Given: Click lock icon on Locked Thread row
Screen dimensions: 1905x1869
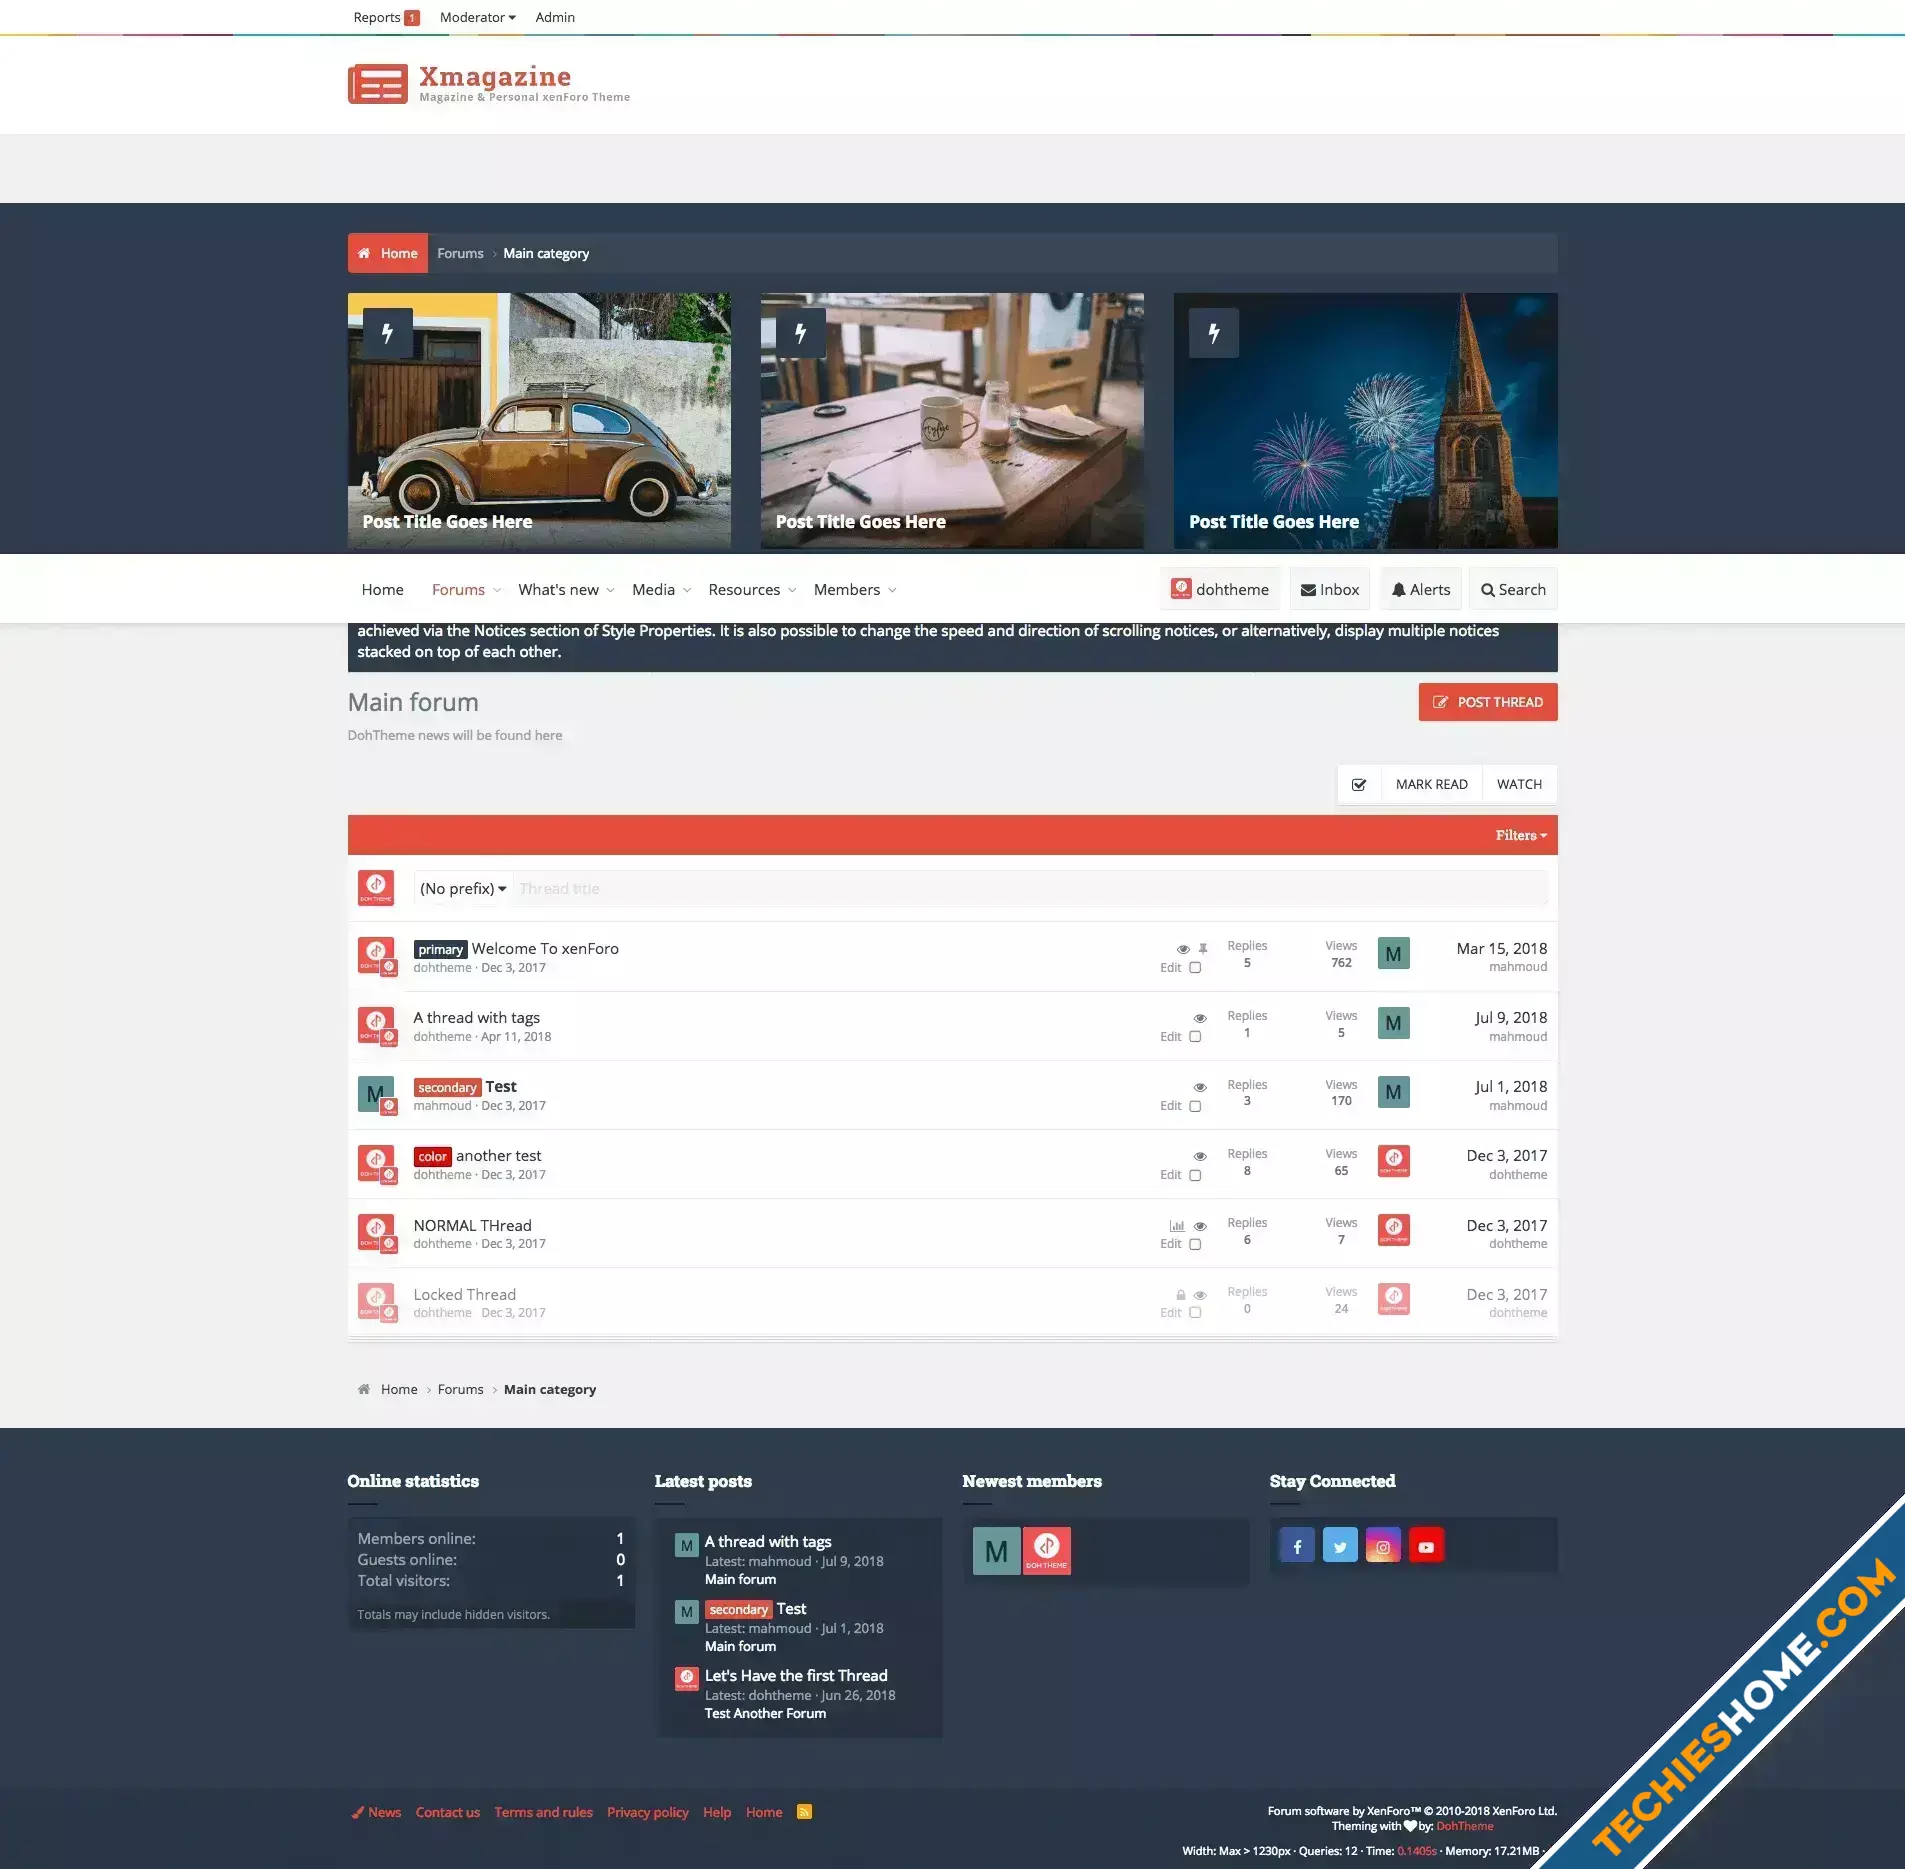Looking at the screenshot, I should coord(1181,1295).
